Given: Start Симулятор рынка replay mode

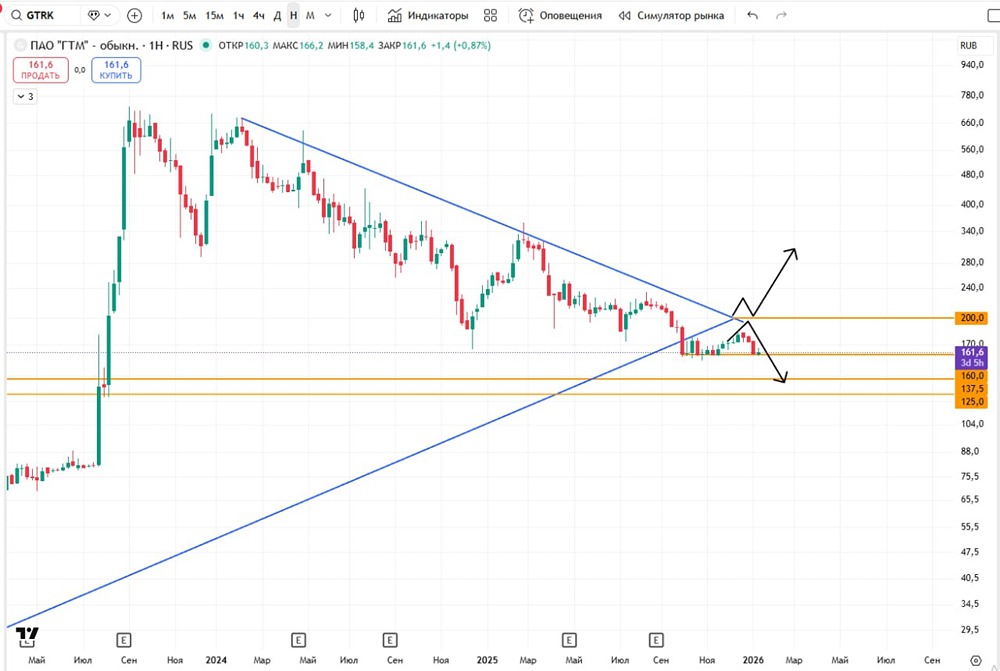Looking at the screenshot, I should click(671, 15).
